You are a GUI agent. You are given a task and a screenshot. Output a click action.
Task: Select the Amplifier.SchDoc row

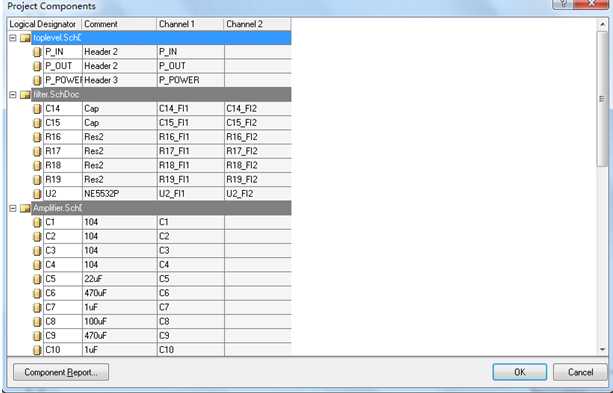pos(161,208)
